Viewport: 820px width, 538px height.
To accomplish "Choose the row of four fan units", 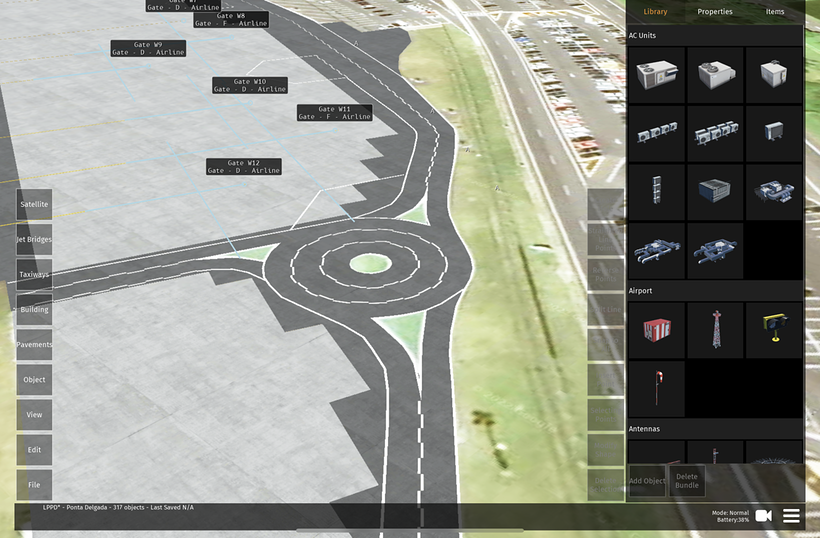I will coord(657,133).
